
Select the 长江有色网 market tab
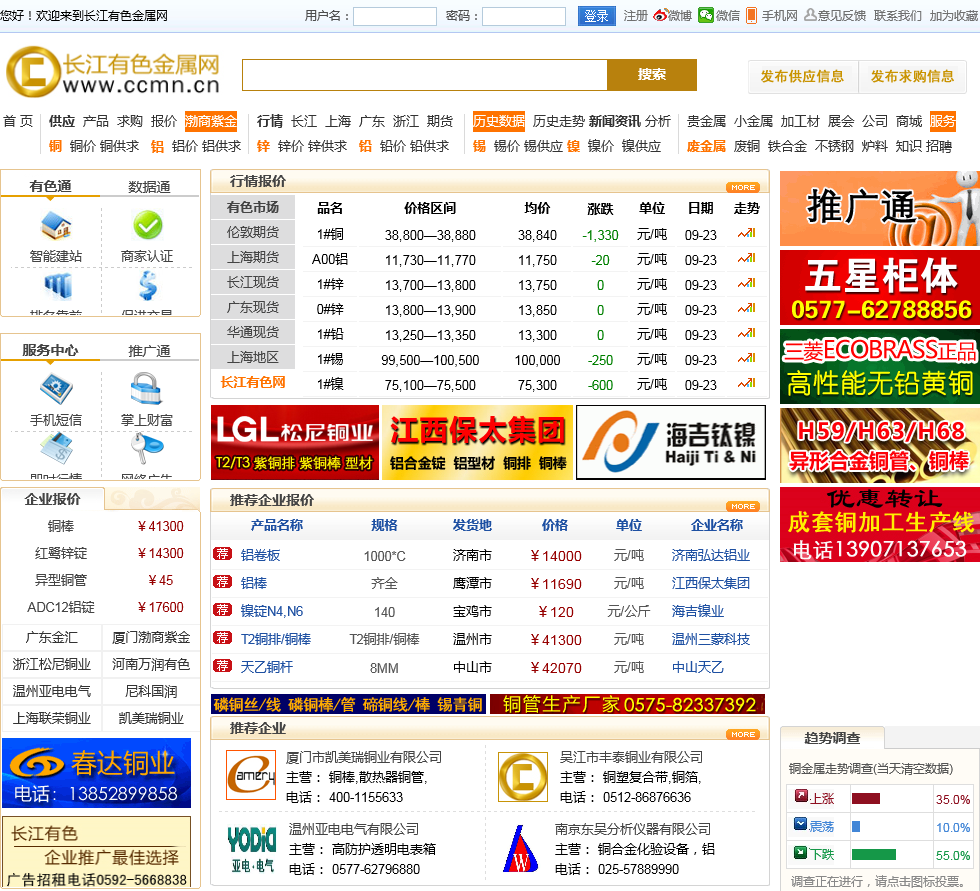click(252, 382)
